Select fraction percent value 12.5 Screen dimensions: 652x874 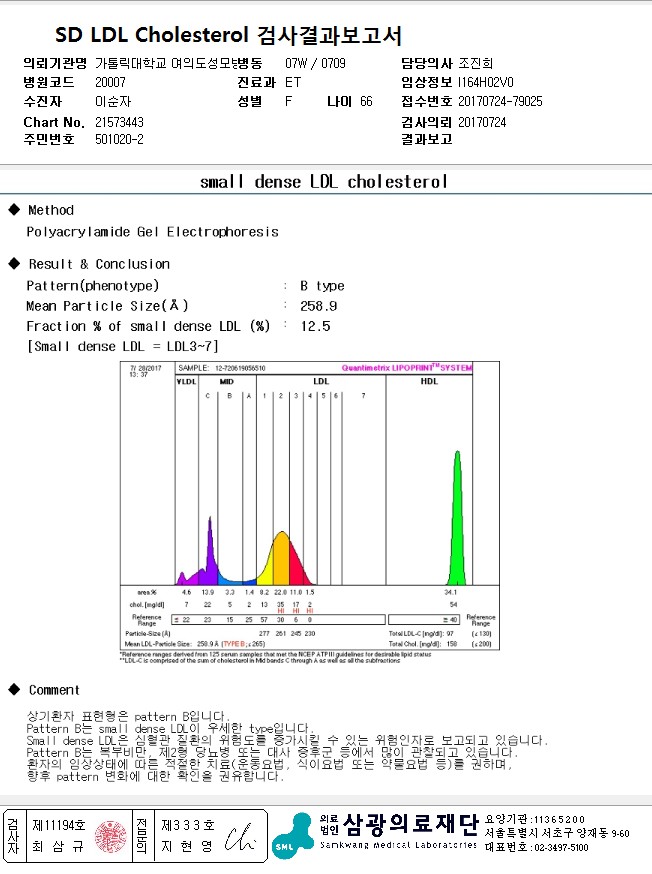pos(315,326)
